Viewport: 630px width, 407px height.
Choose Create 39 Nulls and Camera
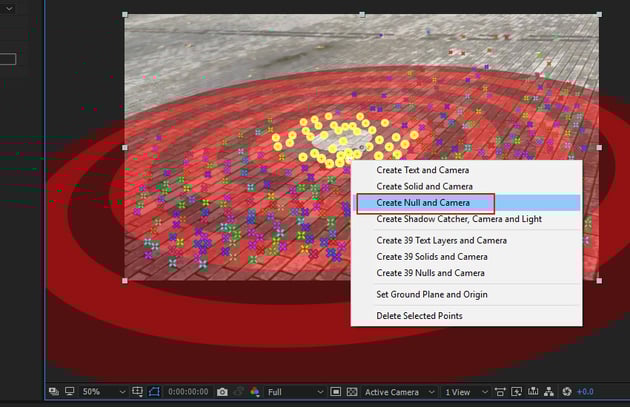466,273
